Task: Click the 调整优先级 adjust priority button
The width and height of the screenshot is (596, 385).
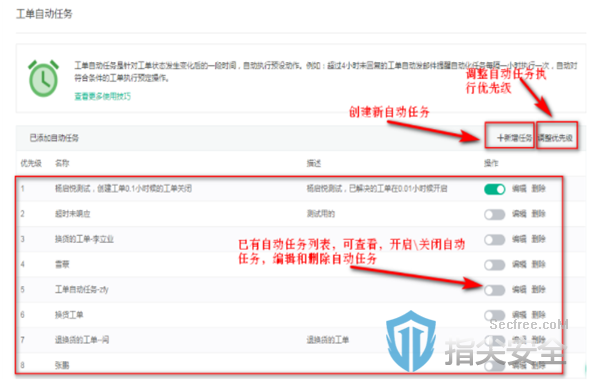Action: (x=555, y=138)
